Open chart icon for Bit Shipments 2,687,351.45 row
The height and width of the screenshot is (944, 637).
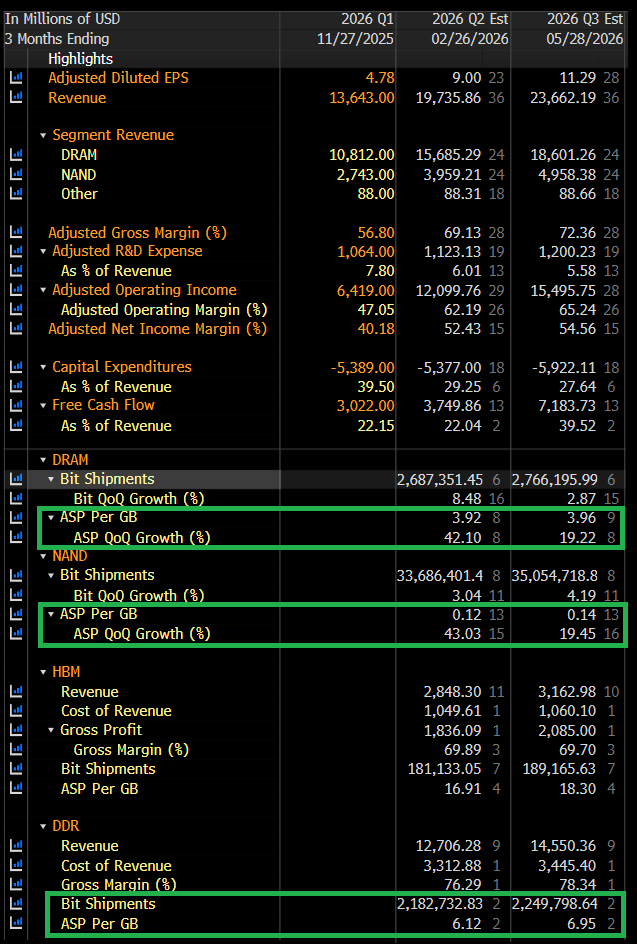tap(16, 479)
